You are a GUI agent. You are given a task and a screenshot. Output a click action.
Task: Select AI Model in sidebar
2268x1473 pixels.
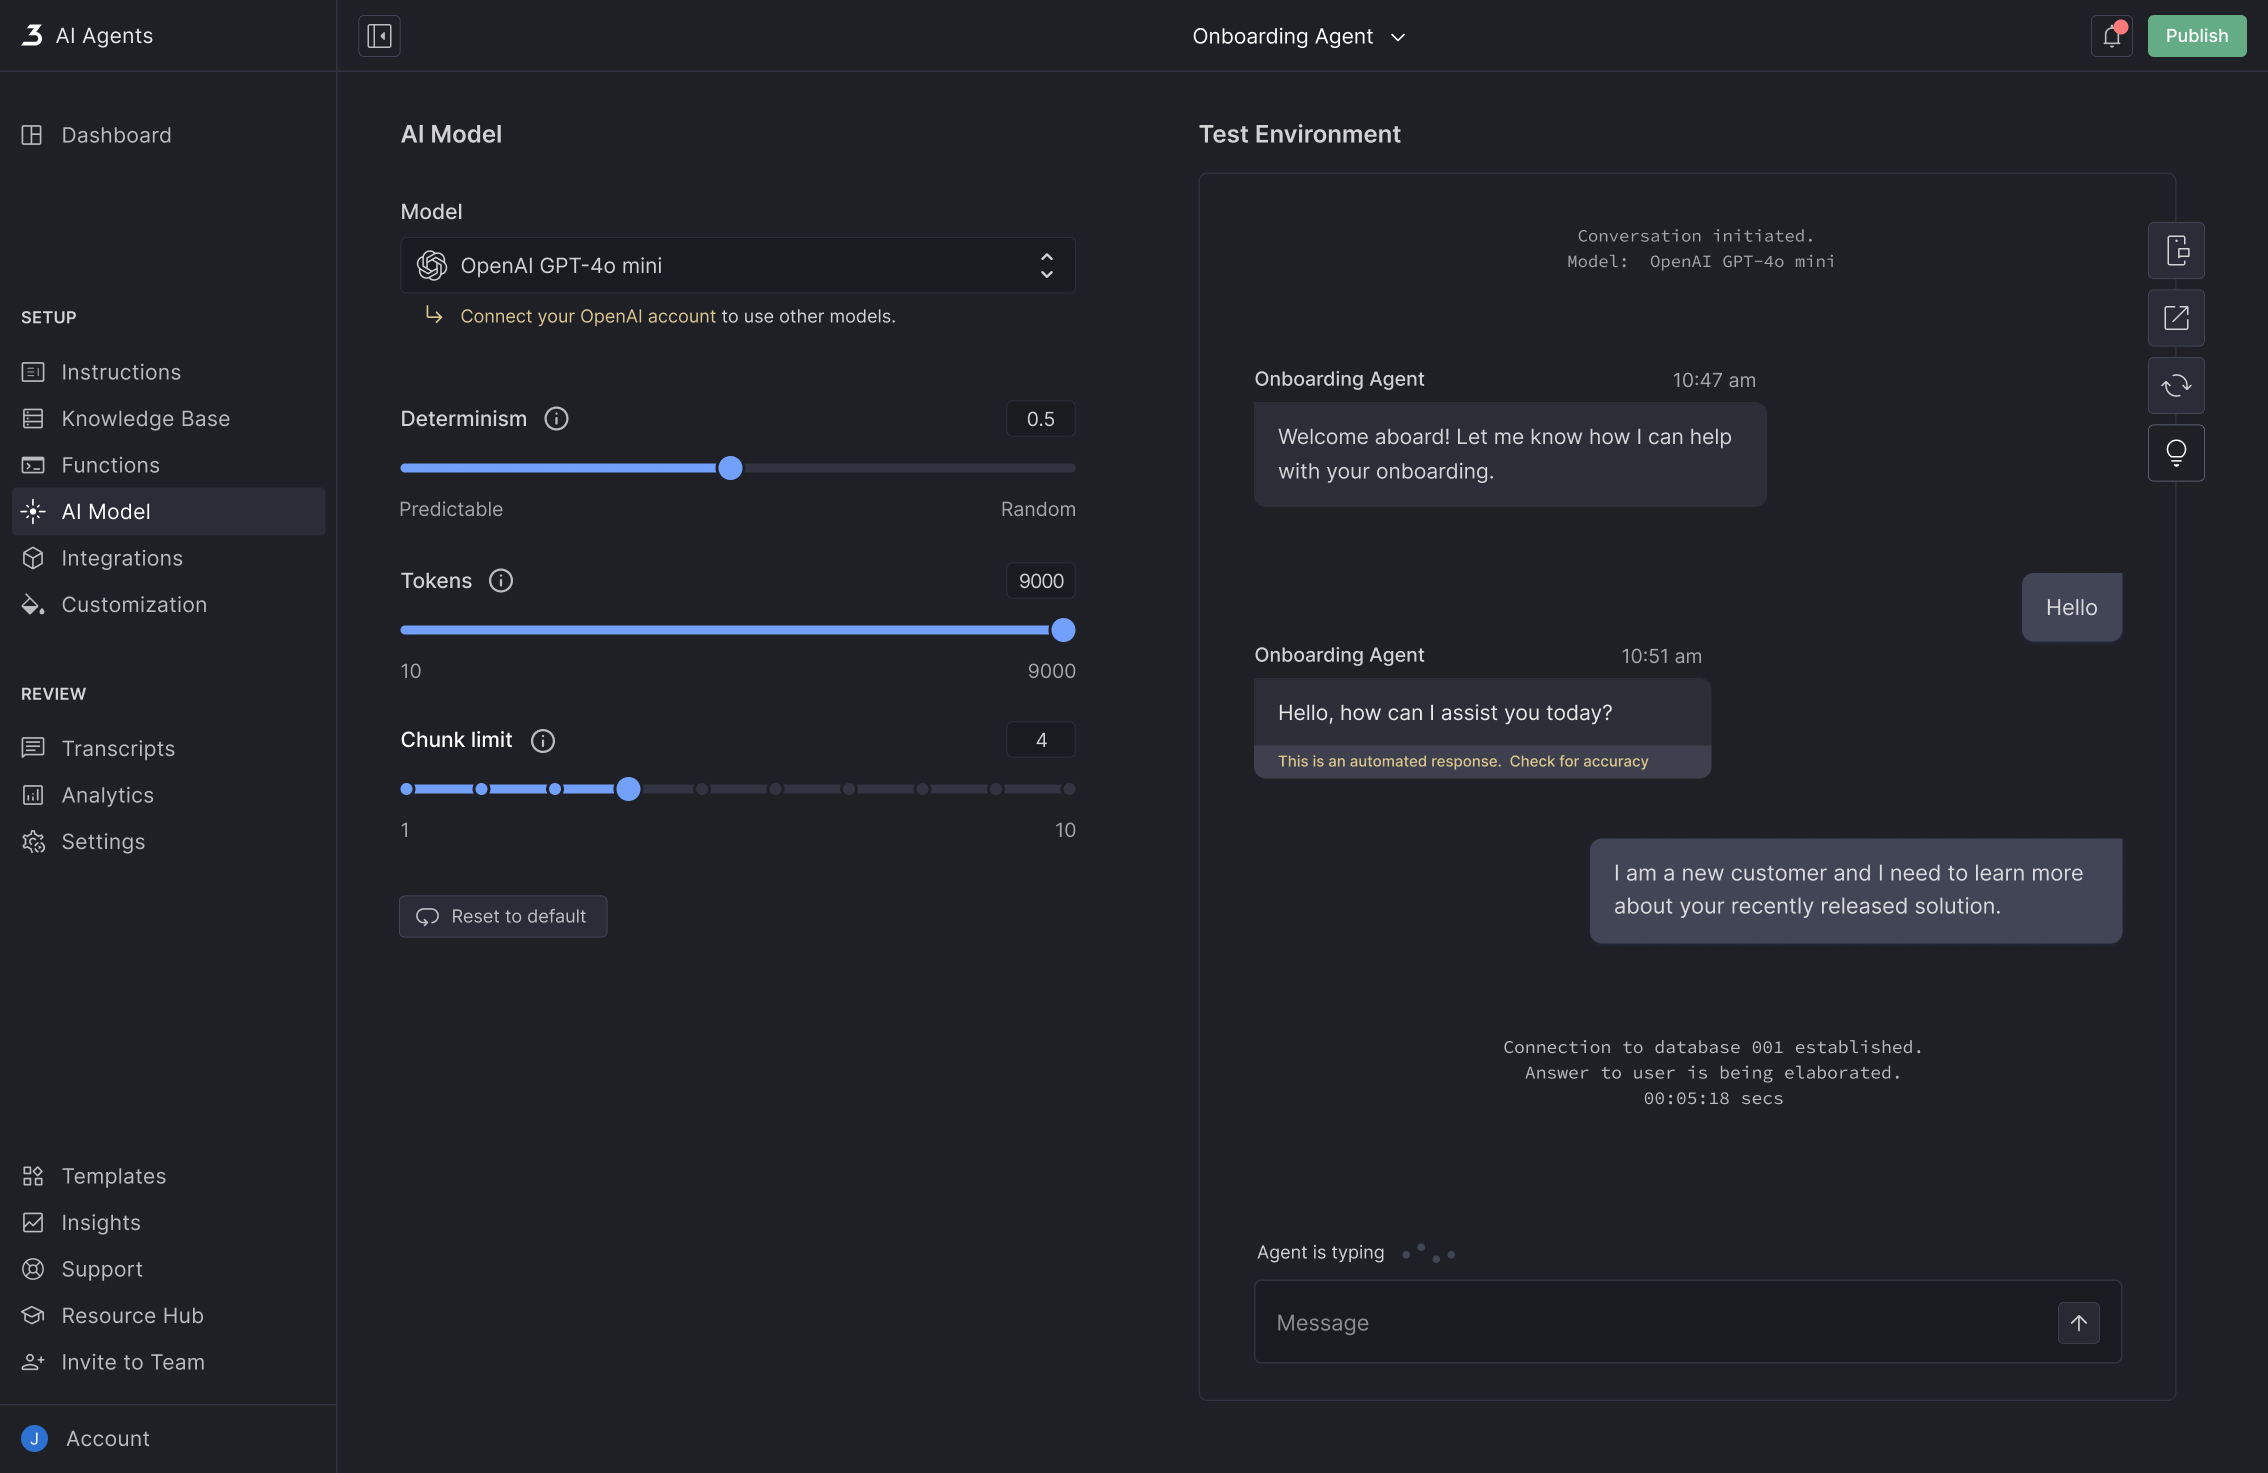168,511
